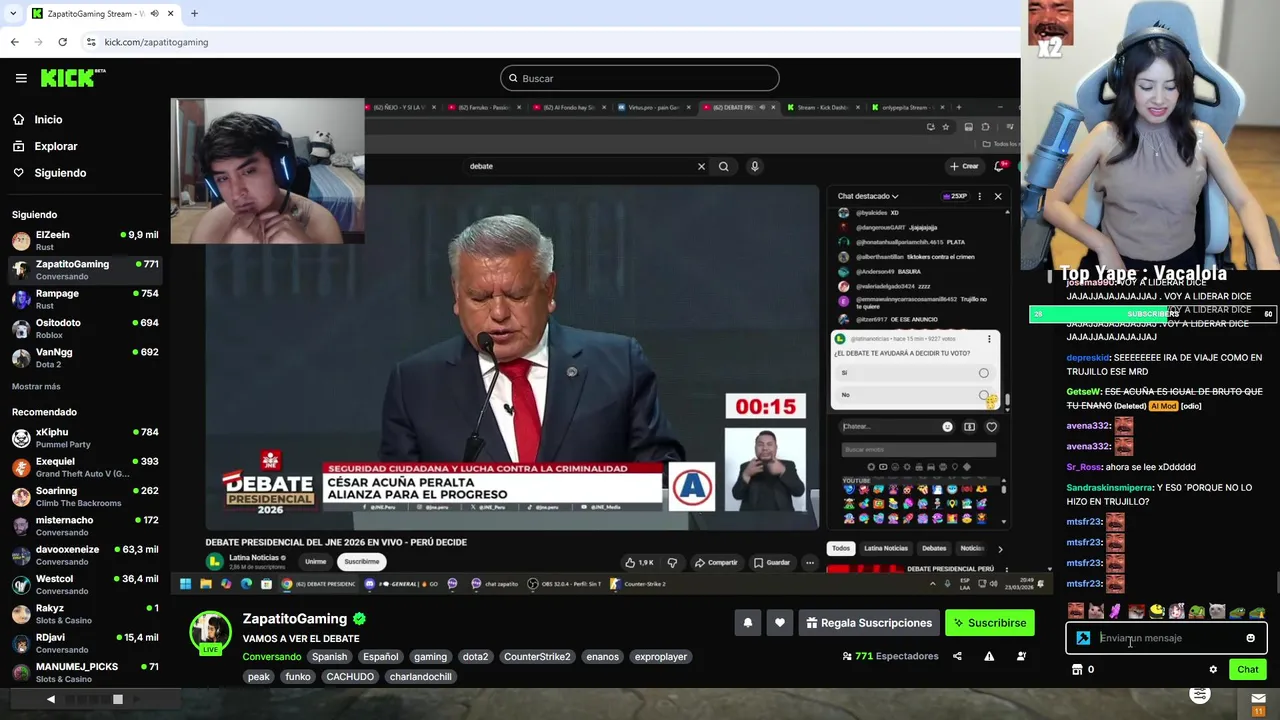The image size is (1280, 720).
Task: Click the heart follow button
Action: coord(780,623)
